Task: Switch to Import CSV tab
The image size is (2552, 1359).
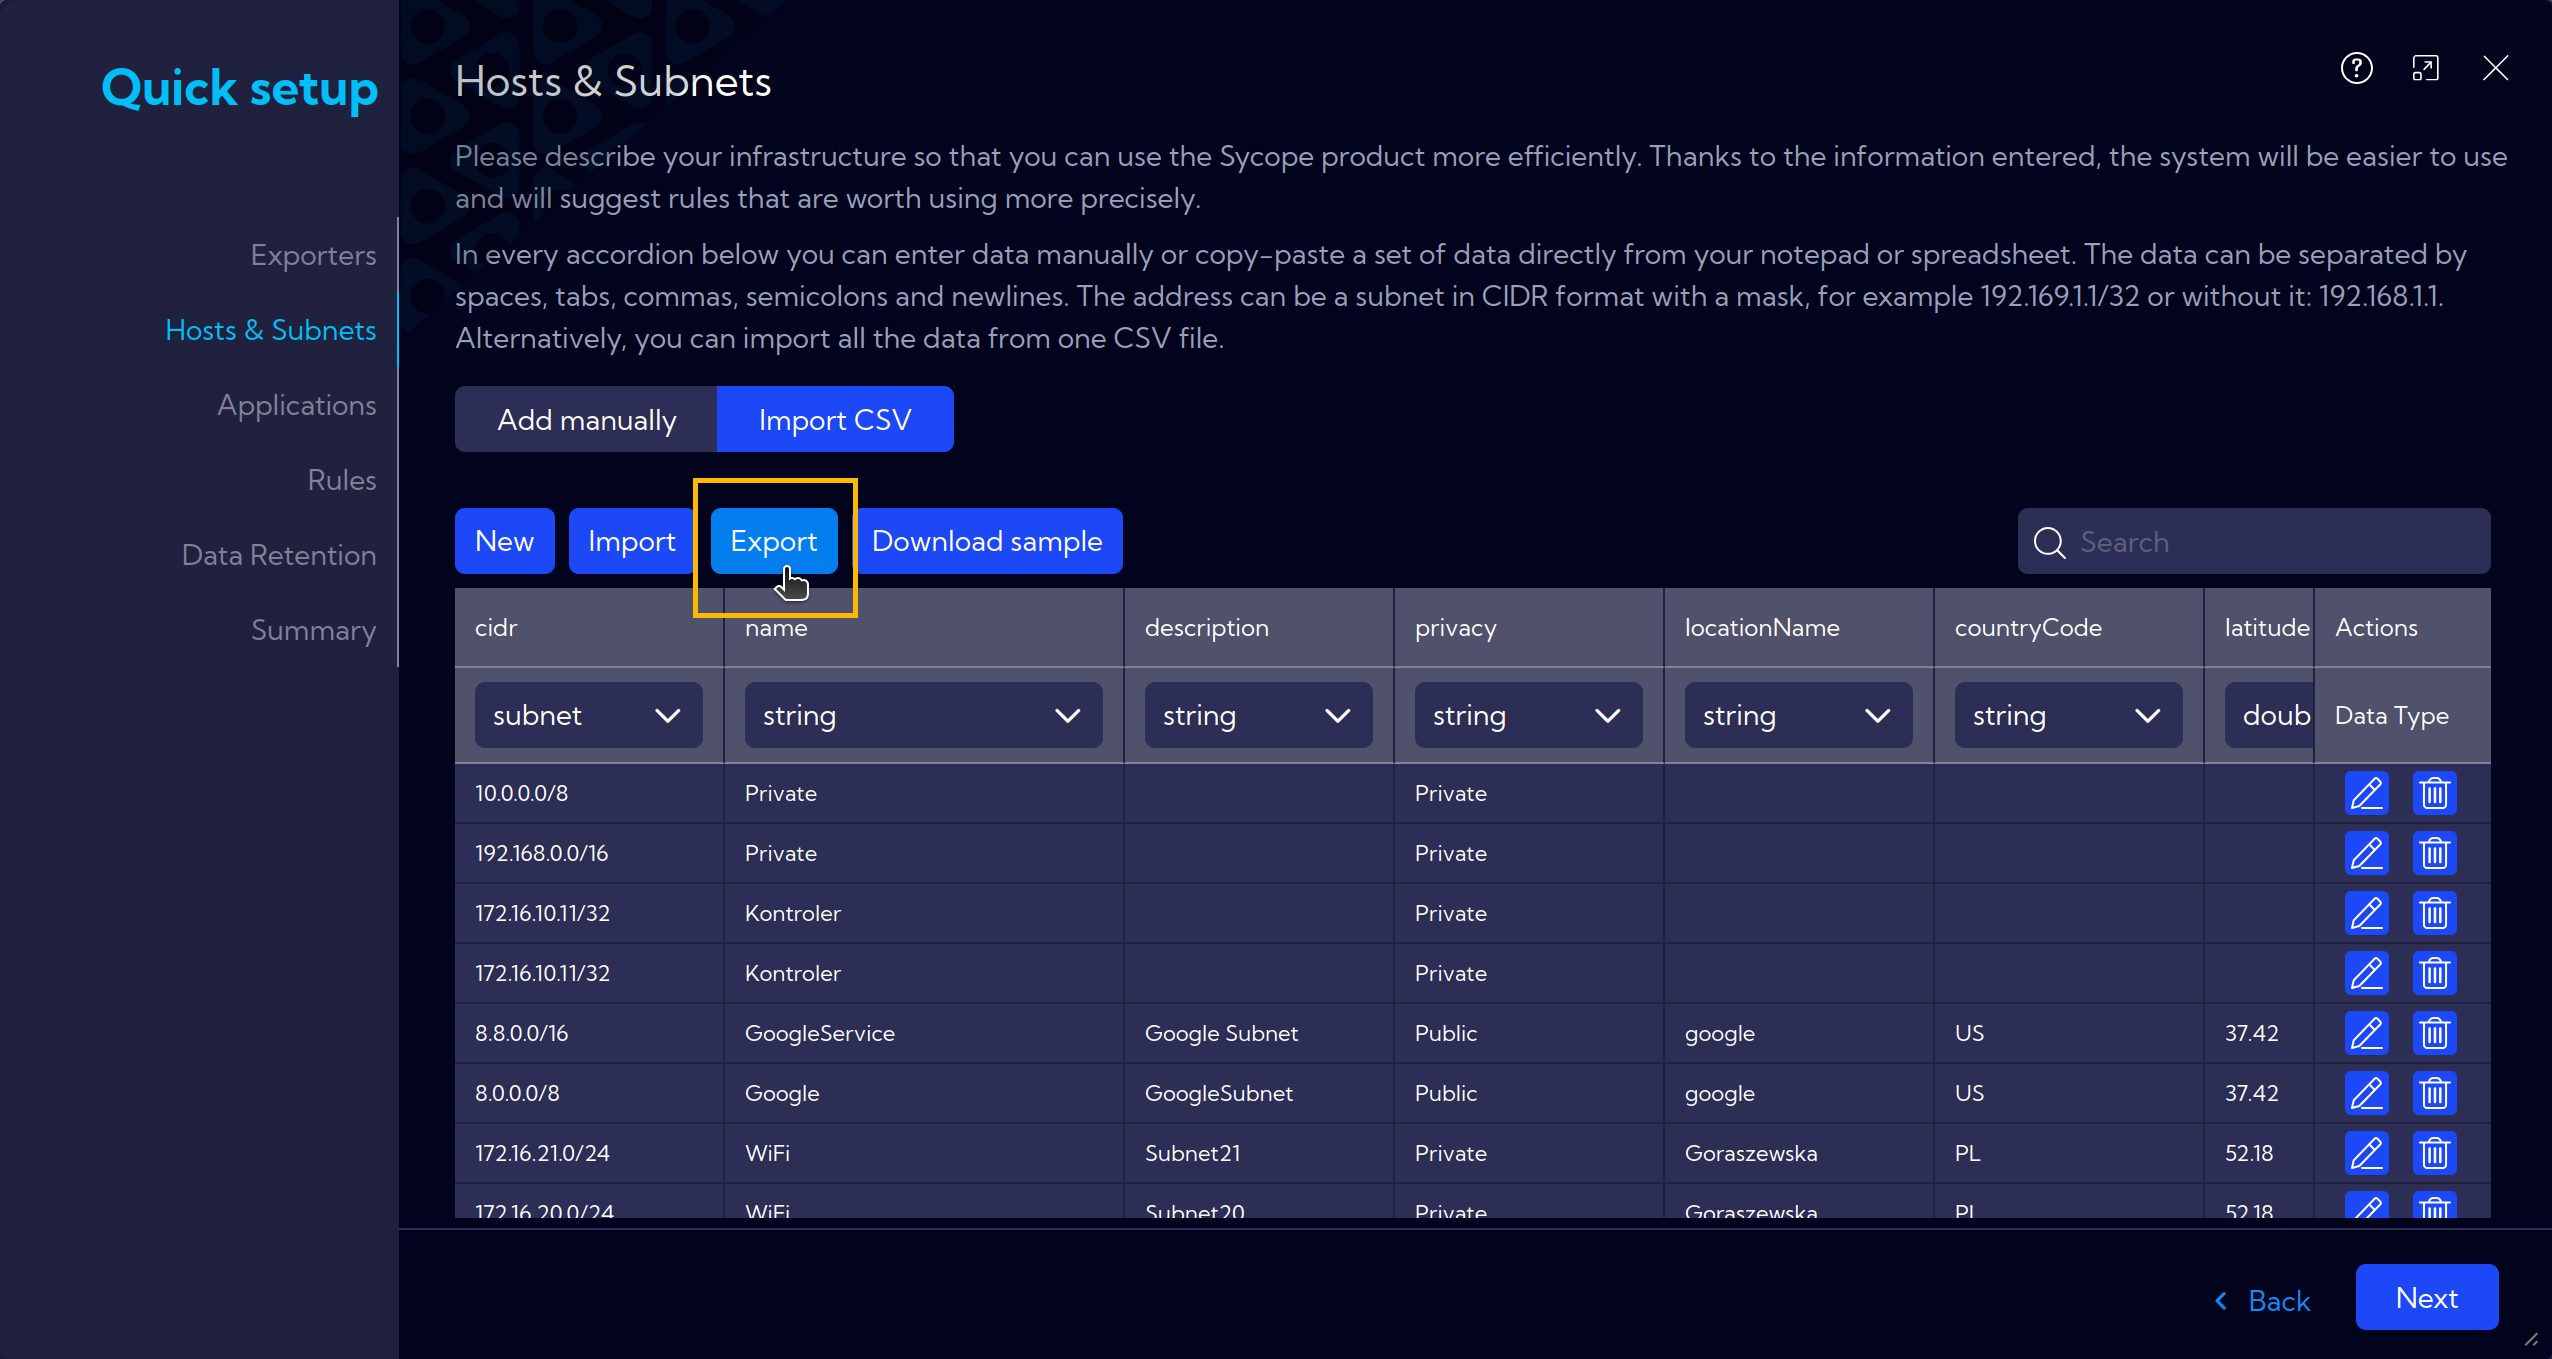Action: click(835, 419)
